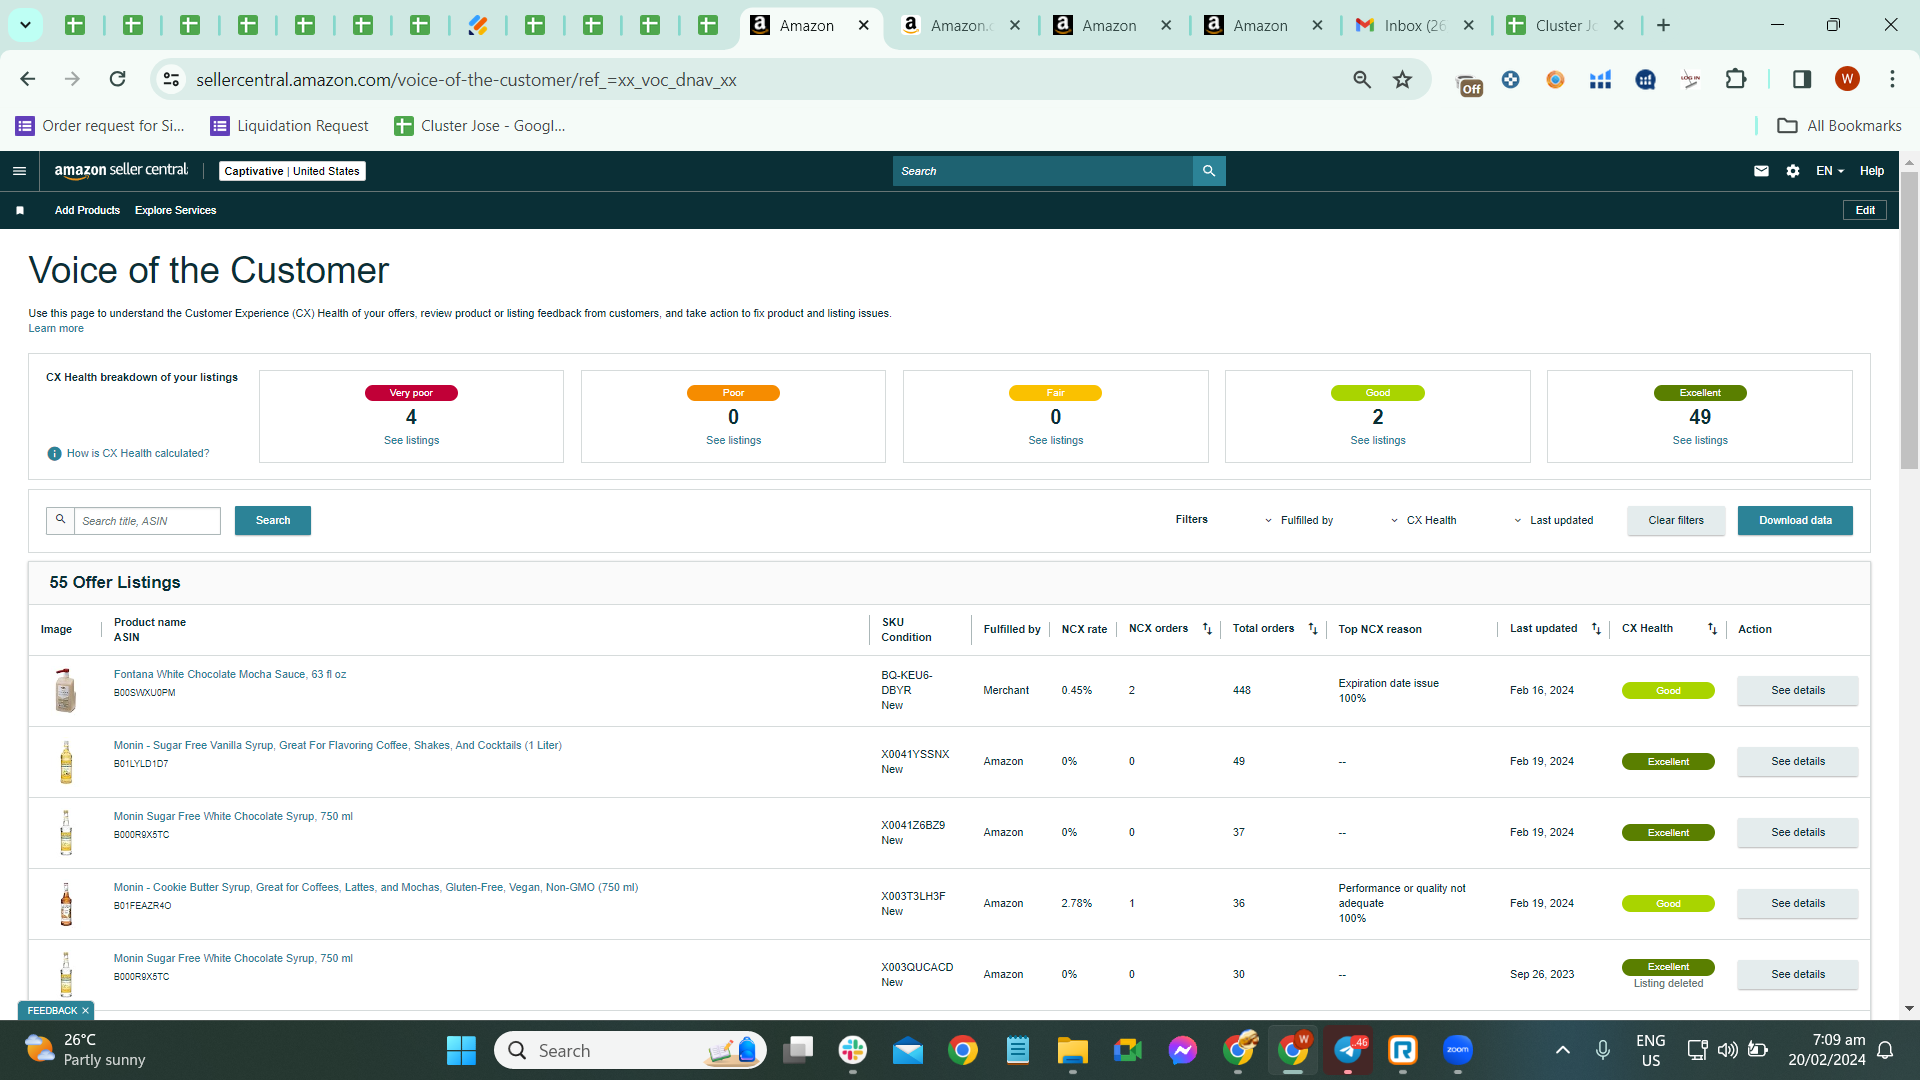Click the Seller Central top search field
This screenshot has height=1080, width=1920.
click(x=1043, y=171)
